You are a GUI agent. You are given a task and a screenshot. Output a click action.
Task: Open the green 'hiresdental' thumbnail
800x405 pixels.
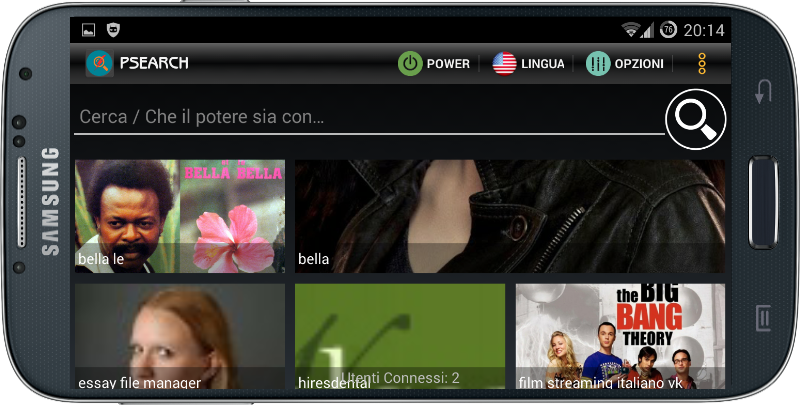tap(400, 337)
